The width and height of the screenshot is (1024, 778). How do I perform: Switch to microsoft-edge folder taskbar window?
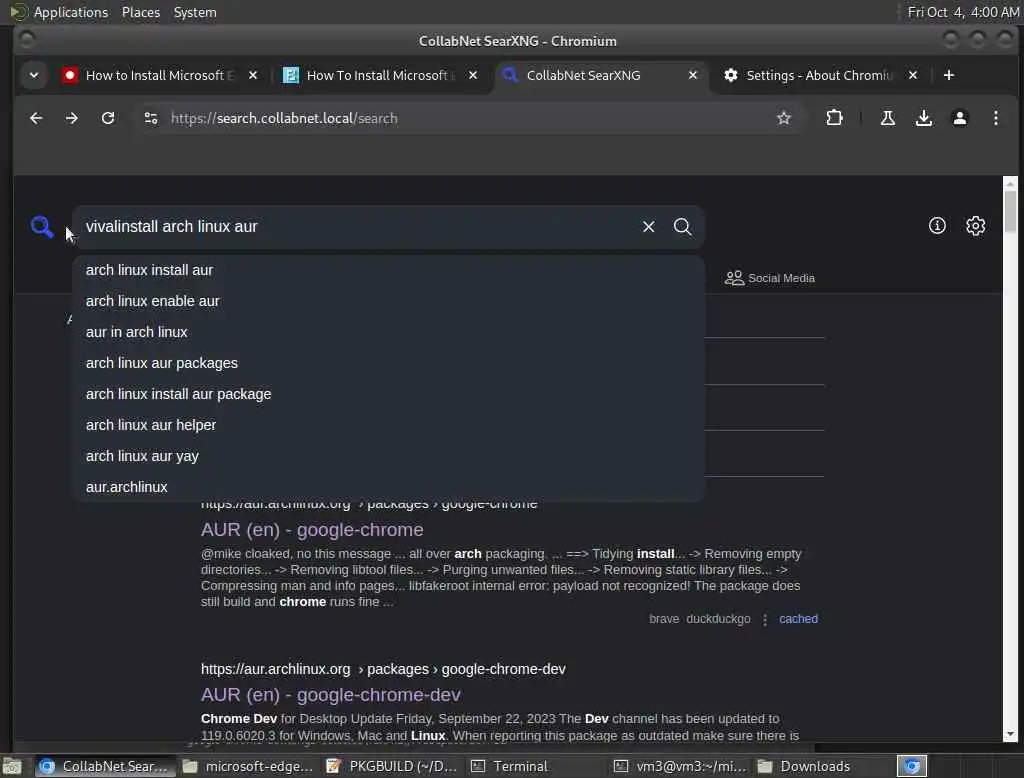coord(248,766)
